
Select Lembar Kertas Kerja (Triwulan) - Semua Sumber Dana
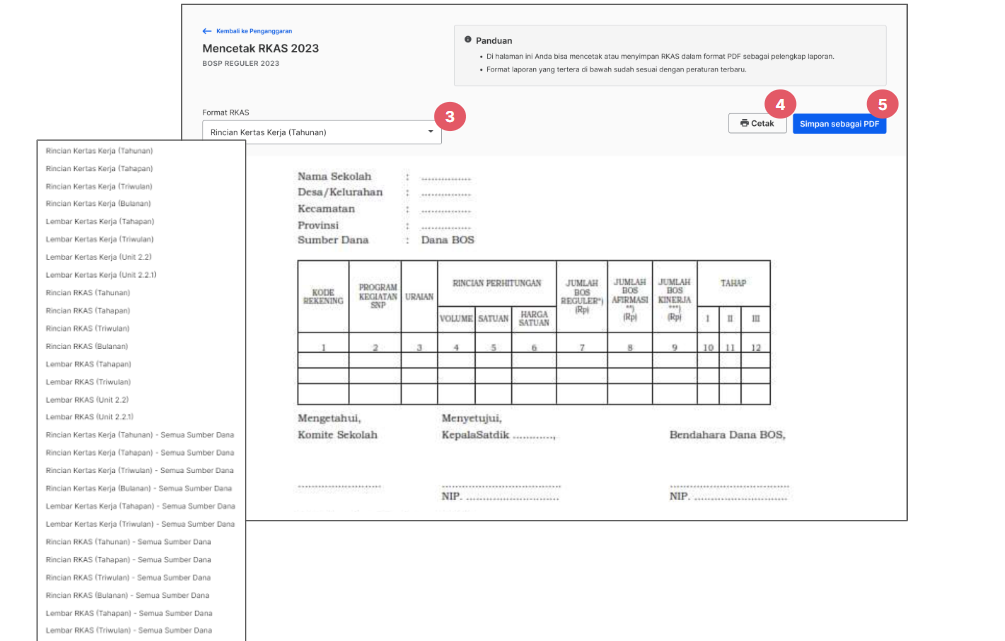tap(140, 524)
